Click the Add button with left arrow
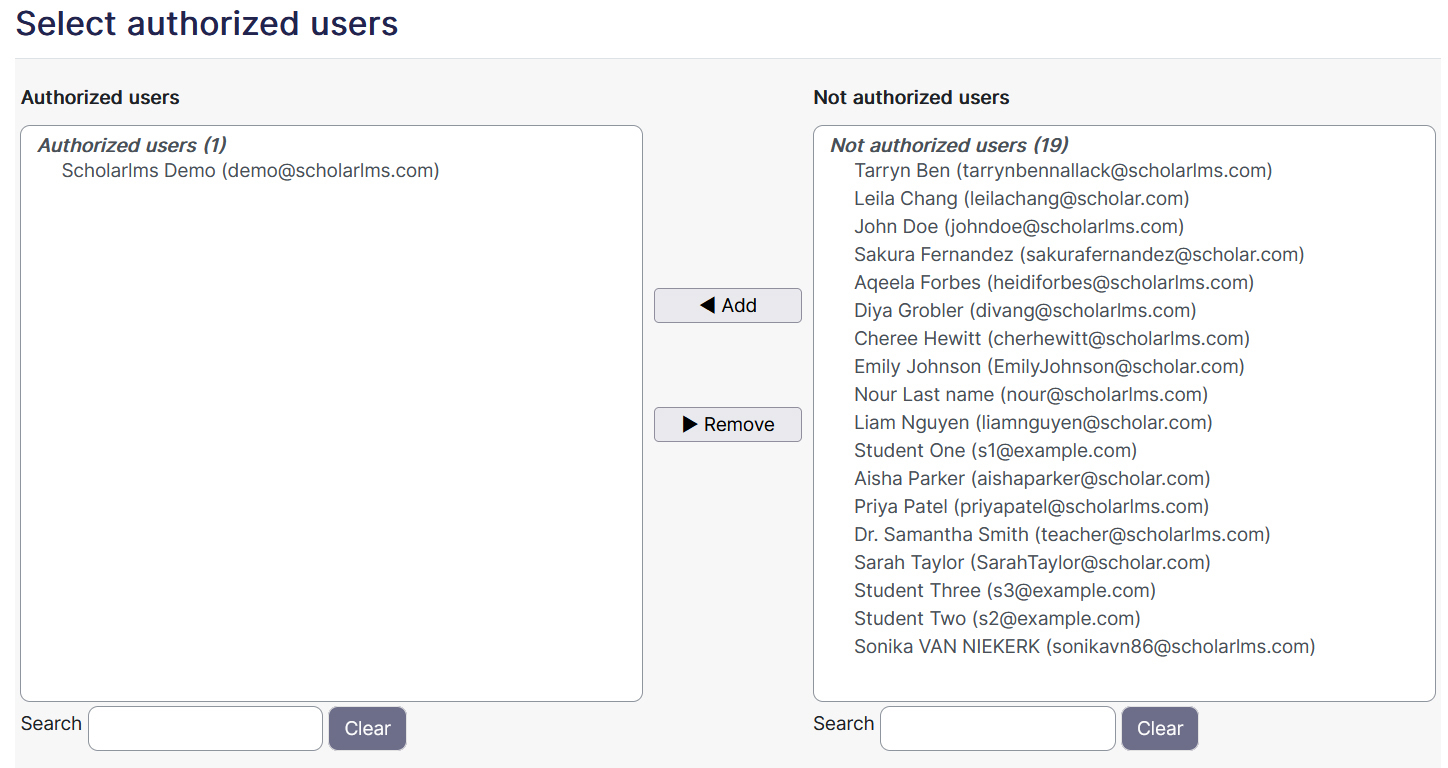The image size is (1448, 768). pos(727,305)
